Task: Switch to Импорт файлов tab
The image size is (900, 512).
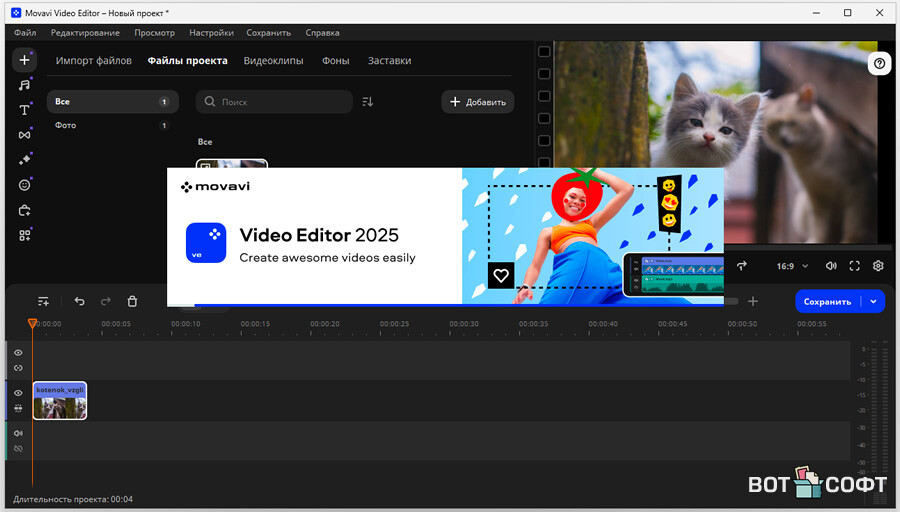Action: (x=94, y=60)
